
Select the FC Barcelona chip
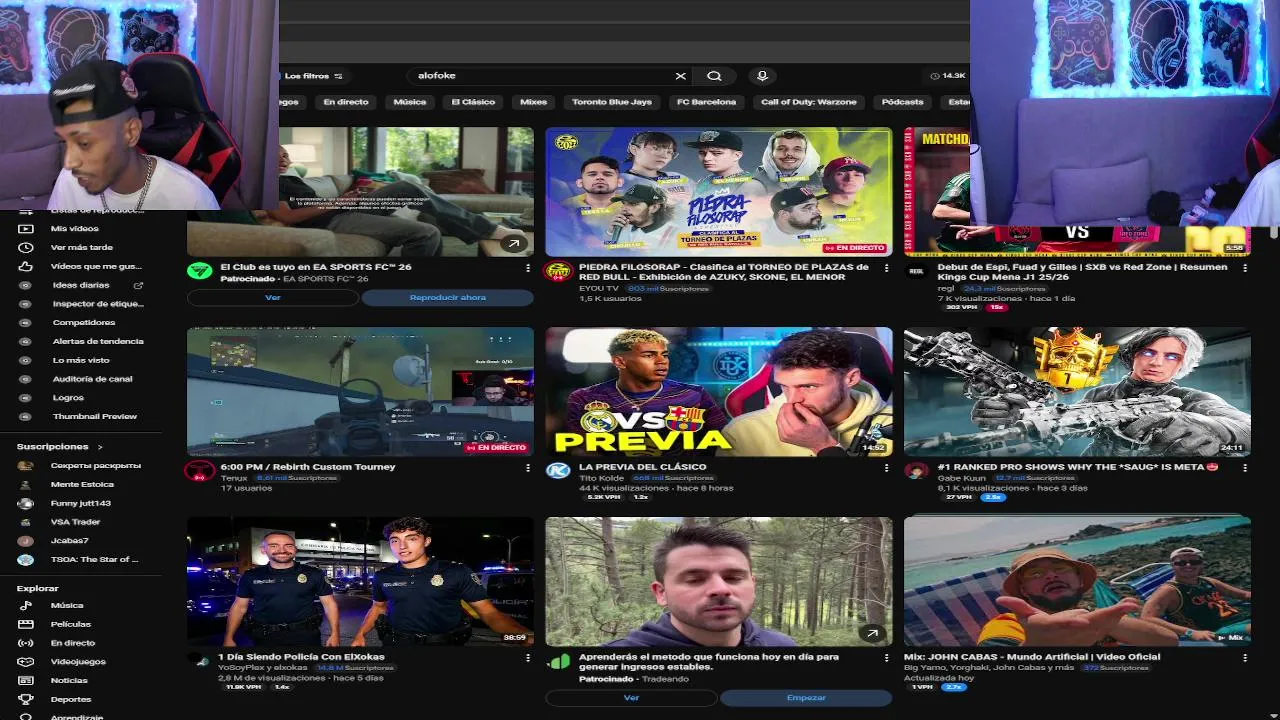(x=706, y=102)
